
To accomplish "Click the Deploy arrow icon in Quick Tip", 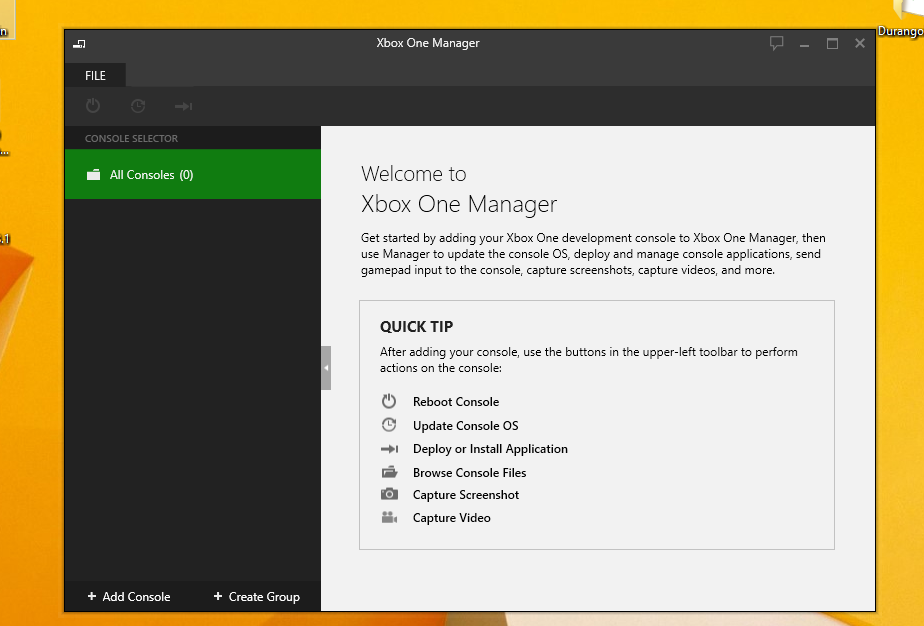I will tap(389, 448).
